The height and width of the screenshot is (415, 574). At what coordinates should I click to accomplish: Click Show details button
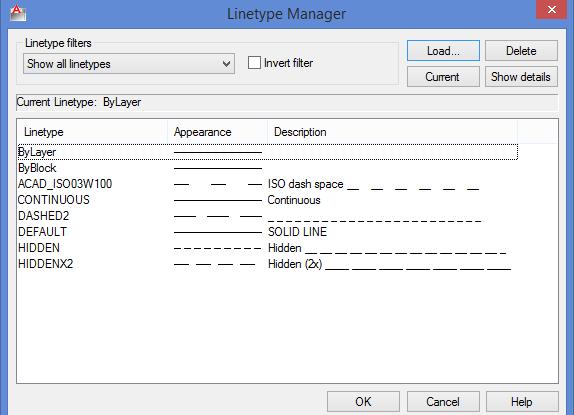click(521, 77)
